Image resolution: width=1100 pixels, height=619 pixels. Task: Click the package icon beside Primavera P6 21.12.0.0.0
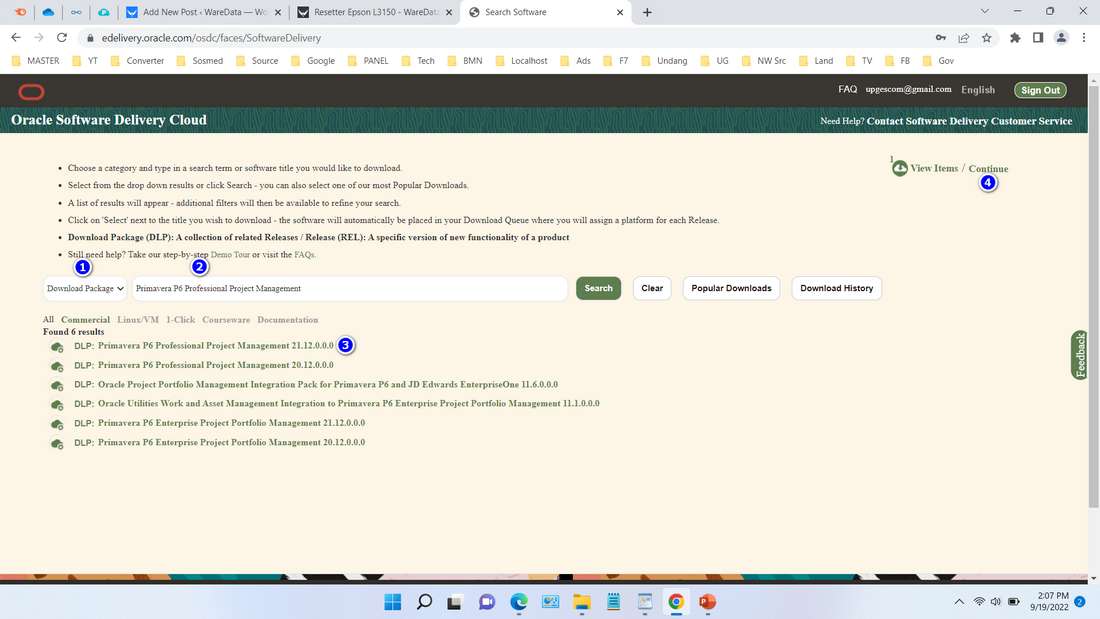pyautogui.click(x=57, y=346)
